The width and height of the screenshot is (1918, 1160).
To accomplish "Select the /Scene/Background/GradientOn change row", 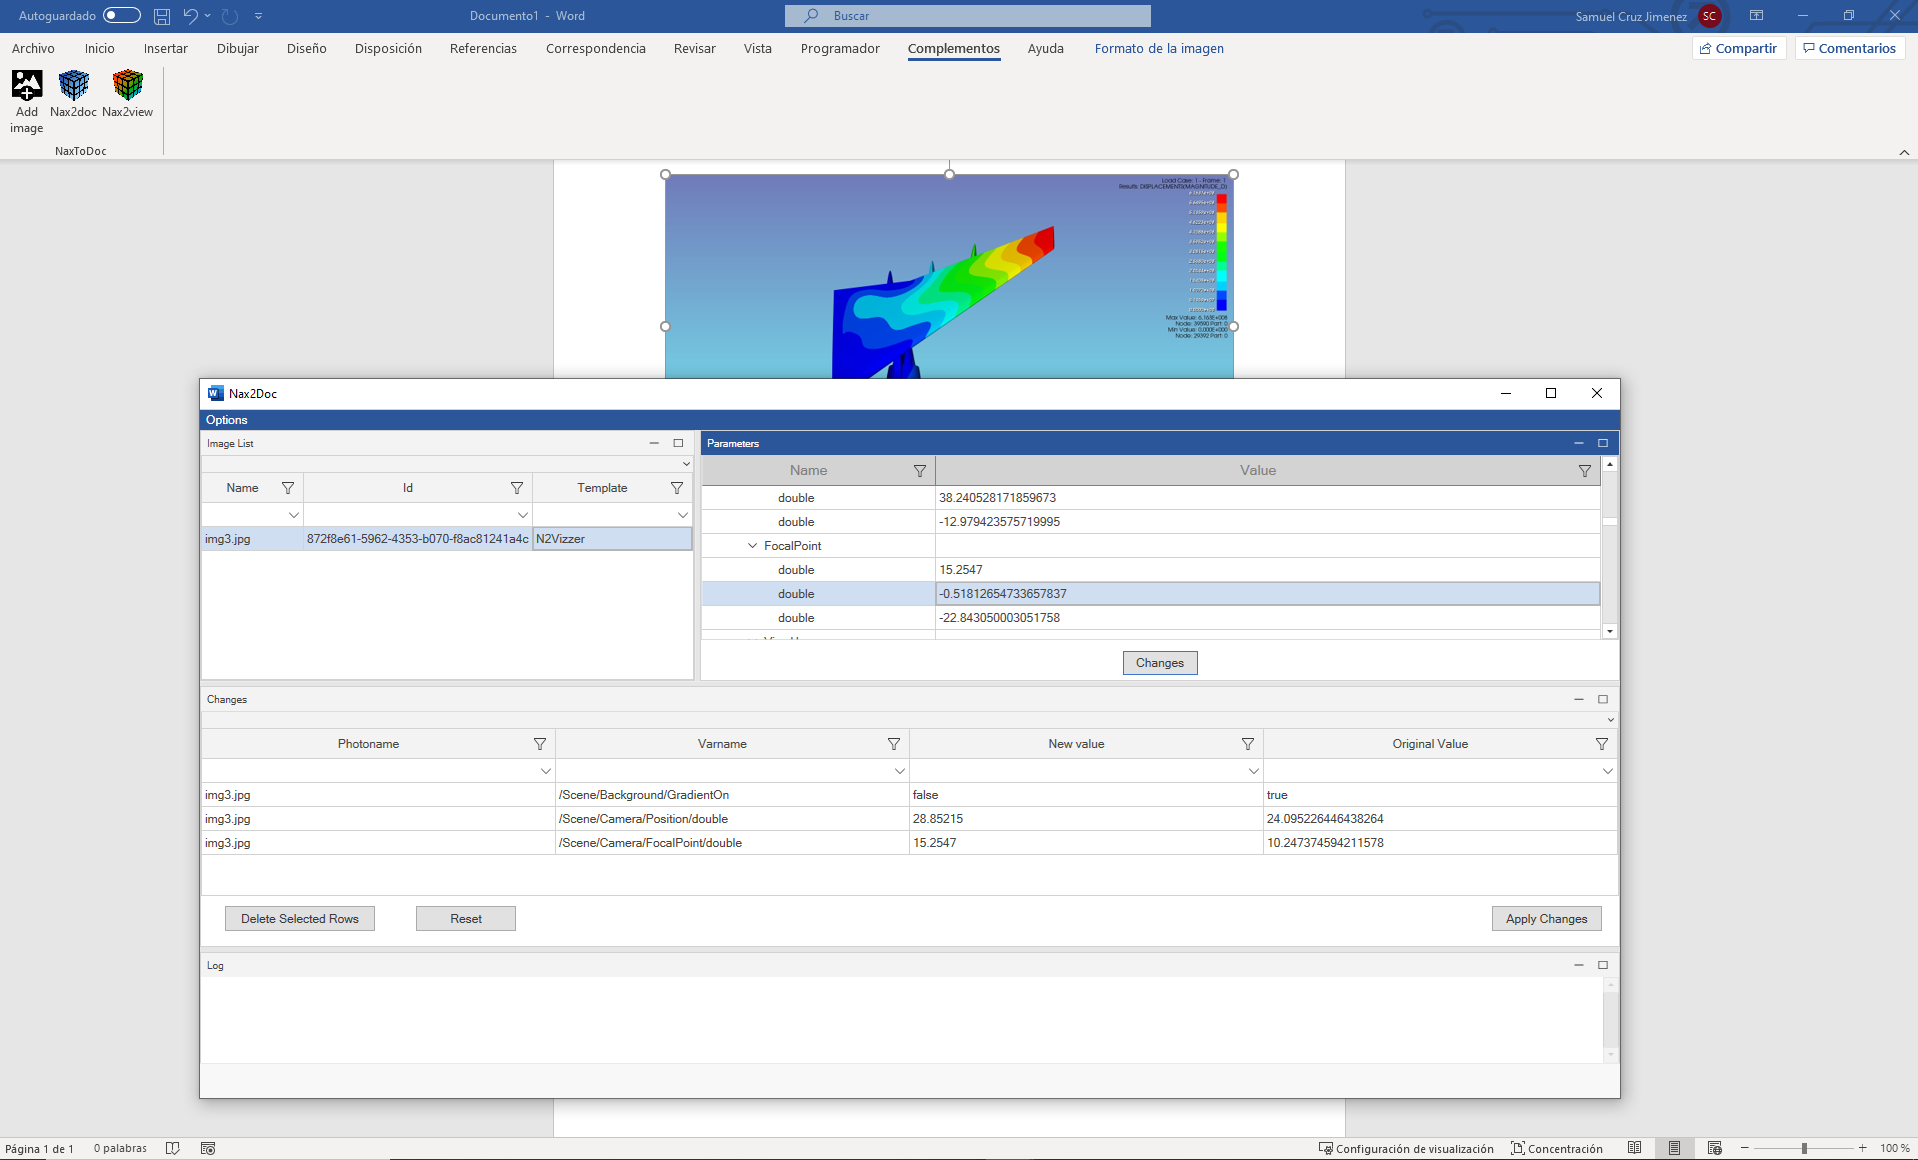I will 909,795.
